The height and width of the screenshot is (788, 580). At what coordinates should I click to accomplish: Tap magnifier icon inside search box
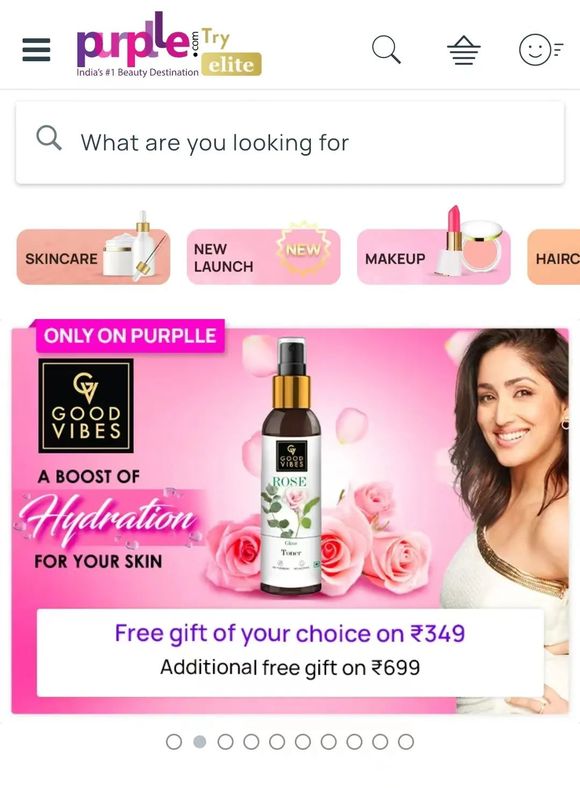(x=49, y=138)
